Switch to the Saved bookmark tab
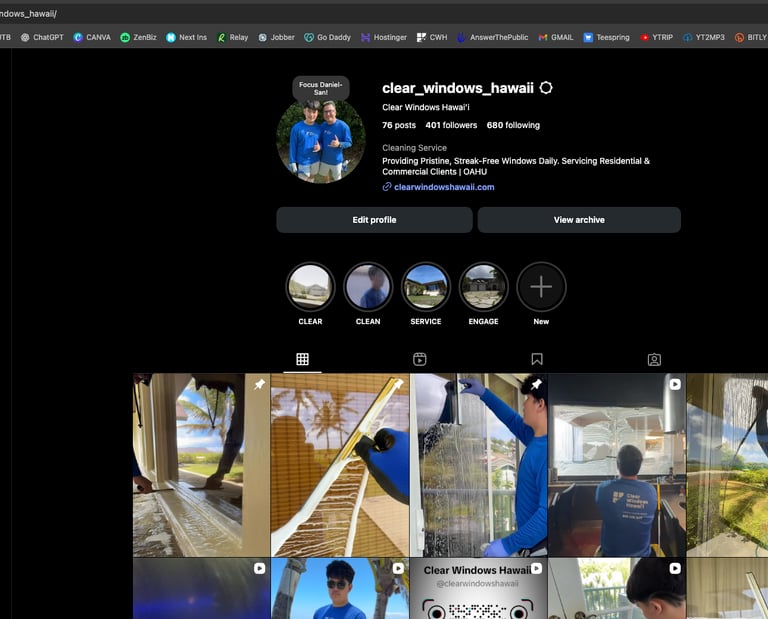768x619 pixels. coord(537,359)
